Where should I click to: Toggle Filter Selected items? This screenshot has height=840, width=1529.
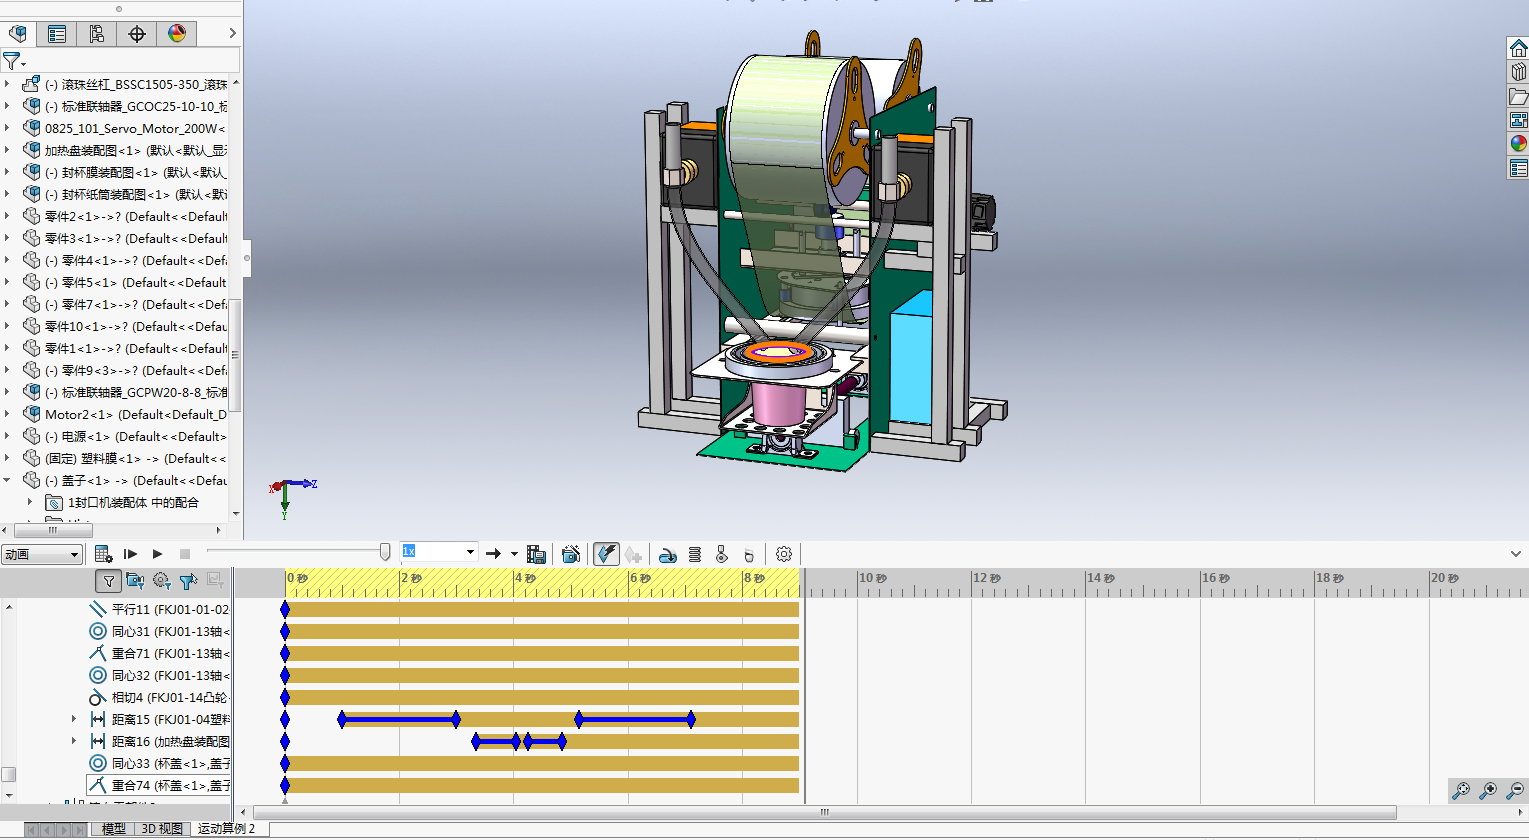pyautogui.click(x=187, y=580)
